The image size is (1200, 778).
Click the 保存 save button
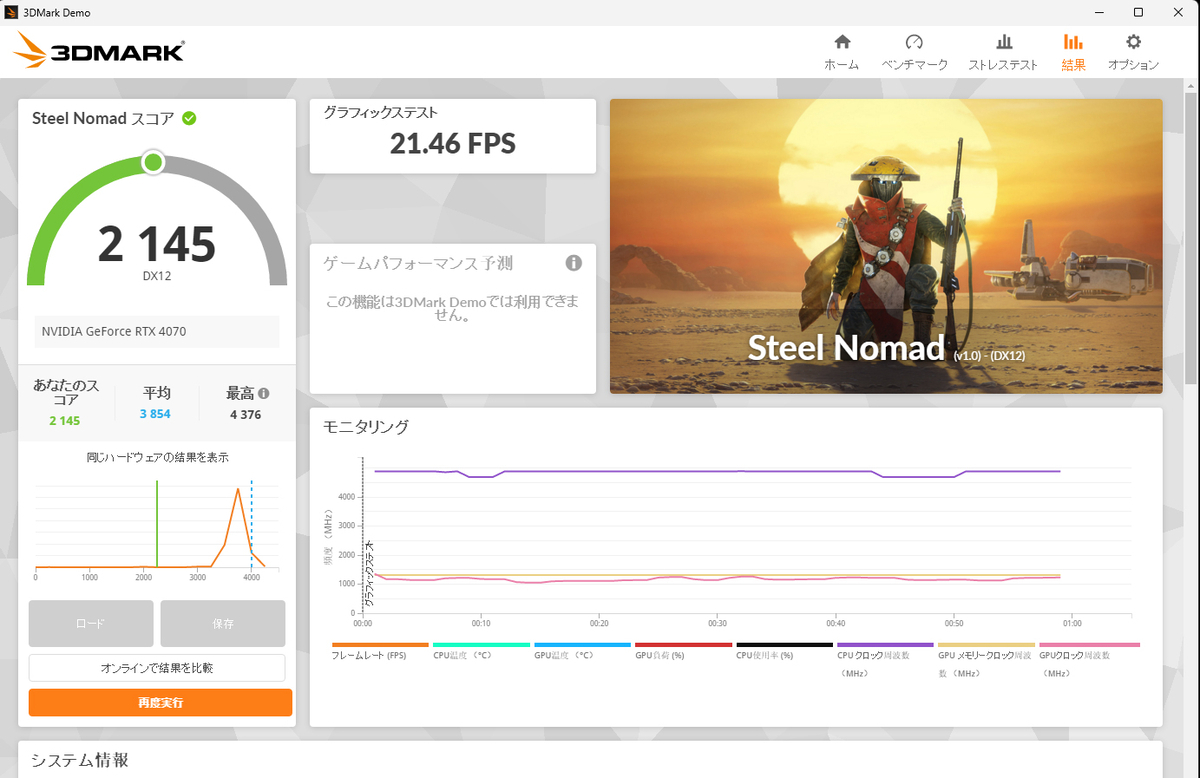pyautogui.click(x=222, y=623)
